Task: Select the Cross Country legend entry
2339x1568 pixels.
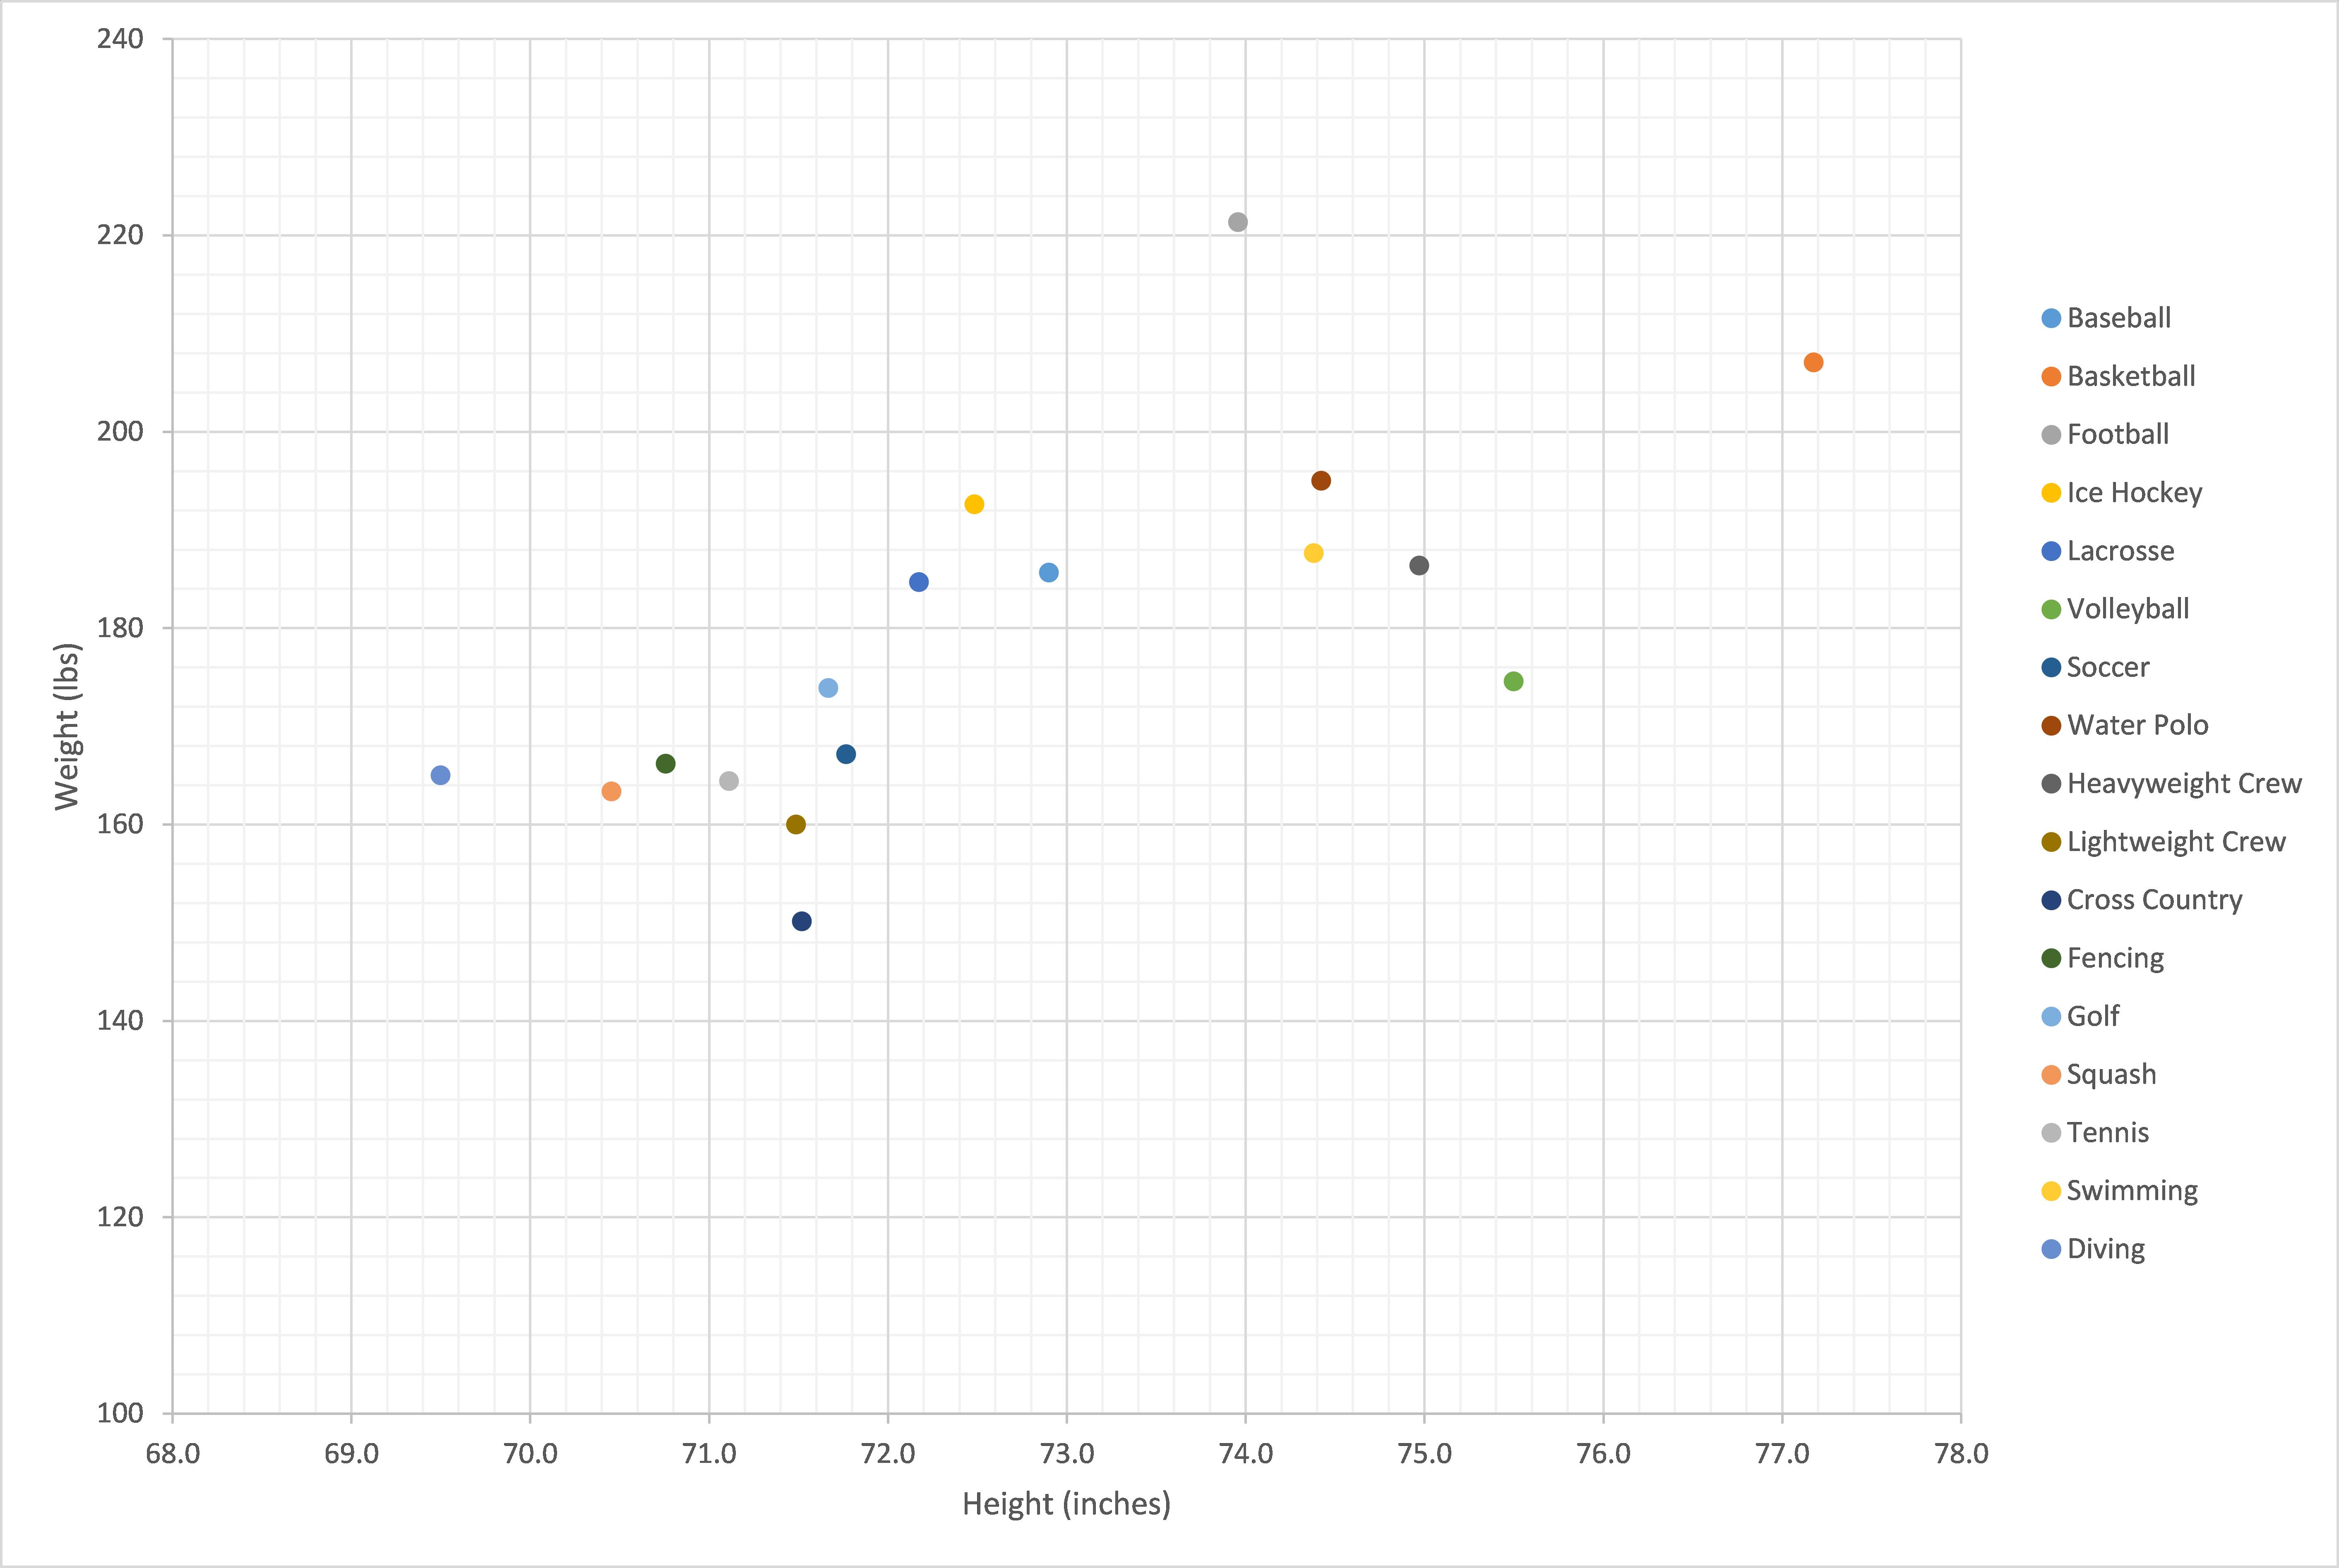Action: [x=2142, y=899]
